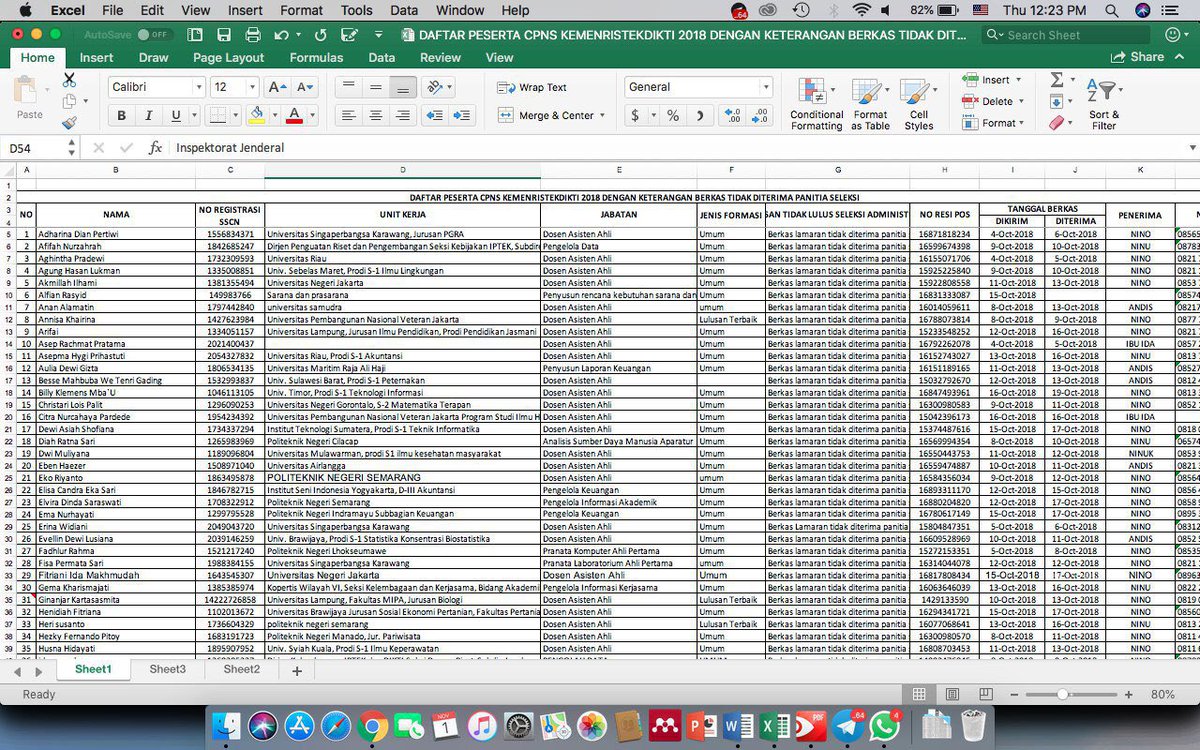Apply red font color
The width and height of the screenshot is (1200, 750).
click(293, 115)
